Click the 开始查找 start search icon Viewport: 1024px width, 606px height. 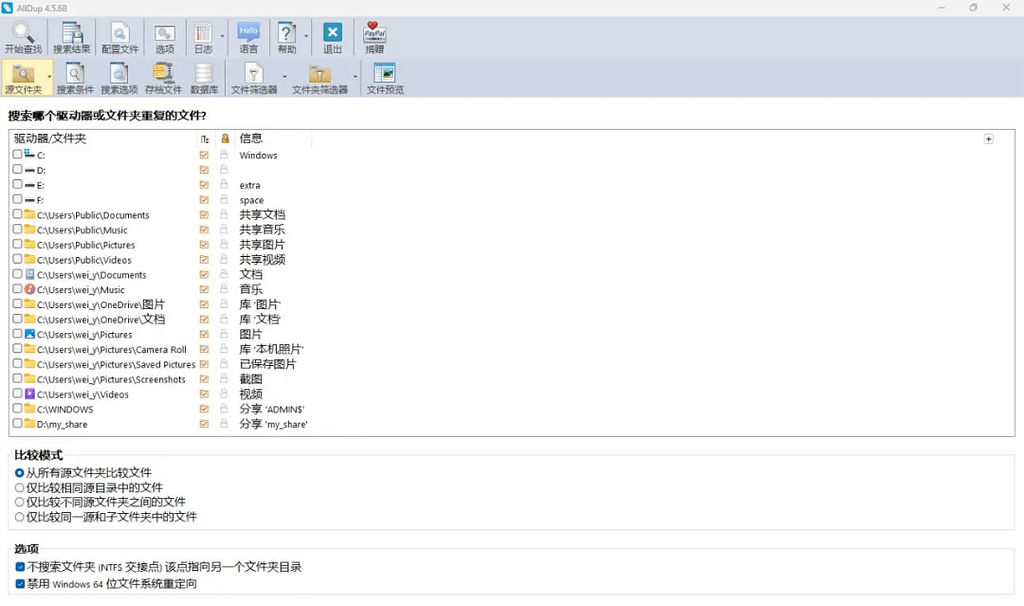[x=23, y=34]
